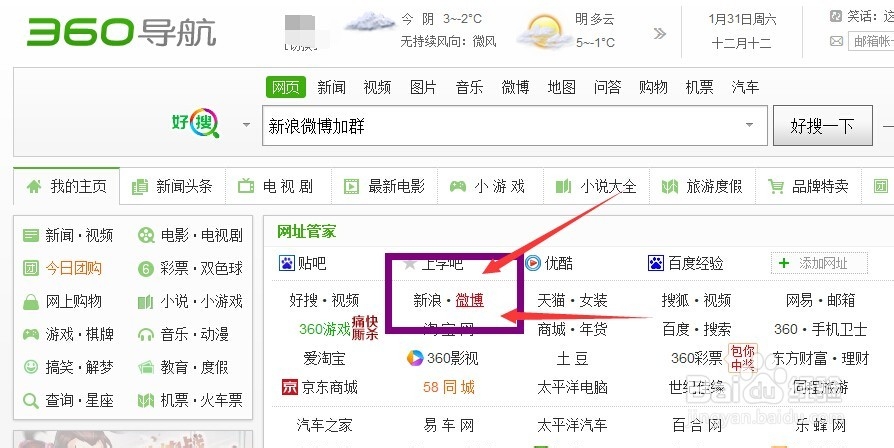Select the 新闻 search tab

[332, 87]
